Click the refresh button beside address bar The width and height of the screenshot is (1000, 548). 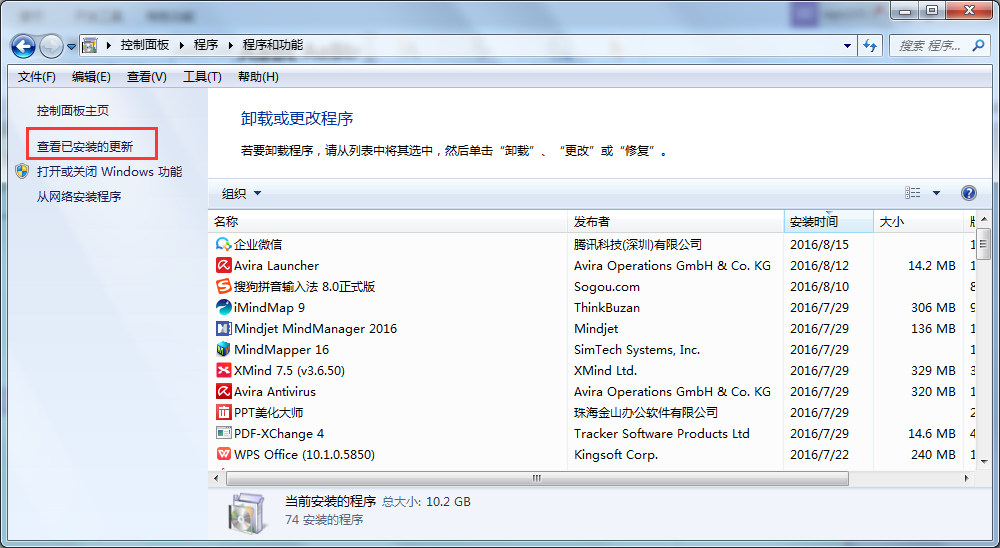[870, 46]
